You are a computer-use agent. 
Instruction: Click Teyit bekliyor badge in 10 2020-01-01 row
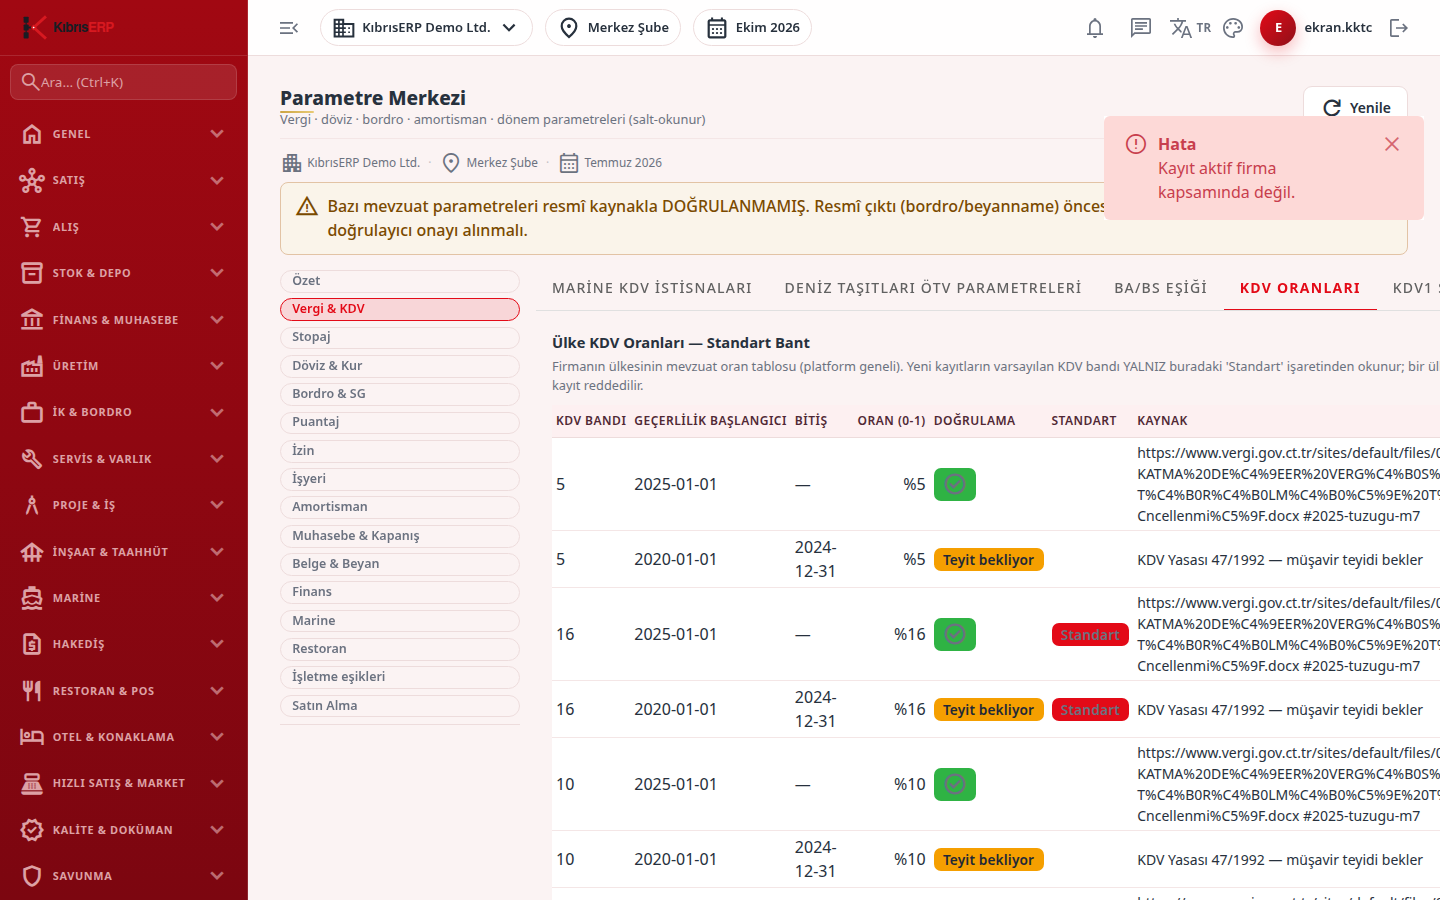click(988, 860)
